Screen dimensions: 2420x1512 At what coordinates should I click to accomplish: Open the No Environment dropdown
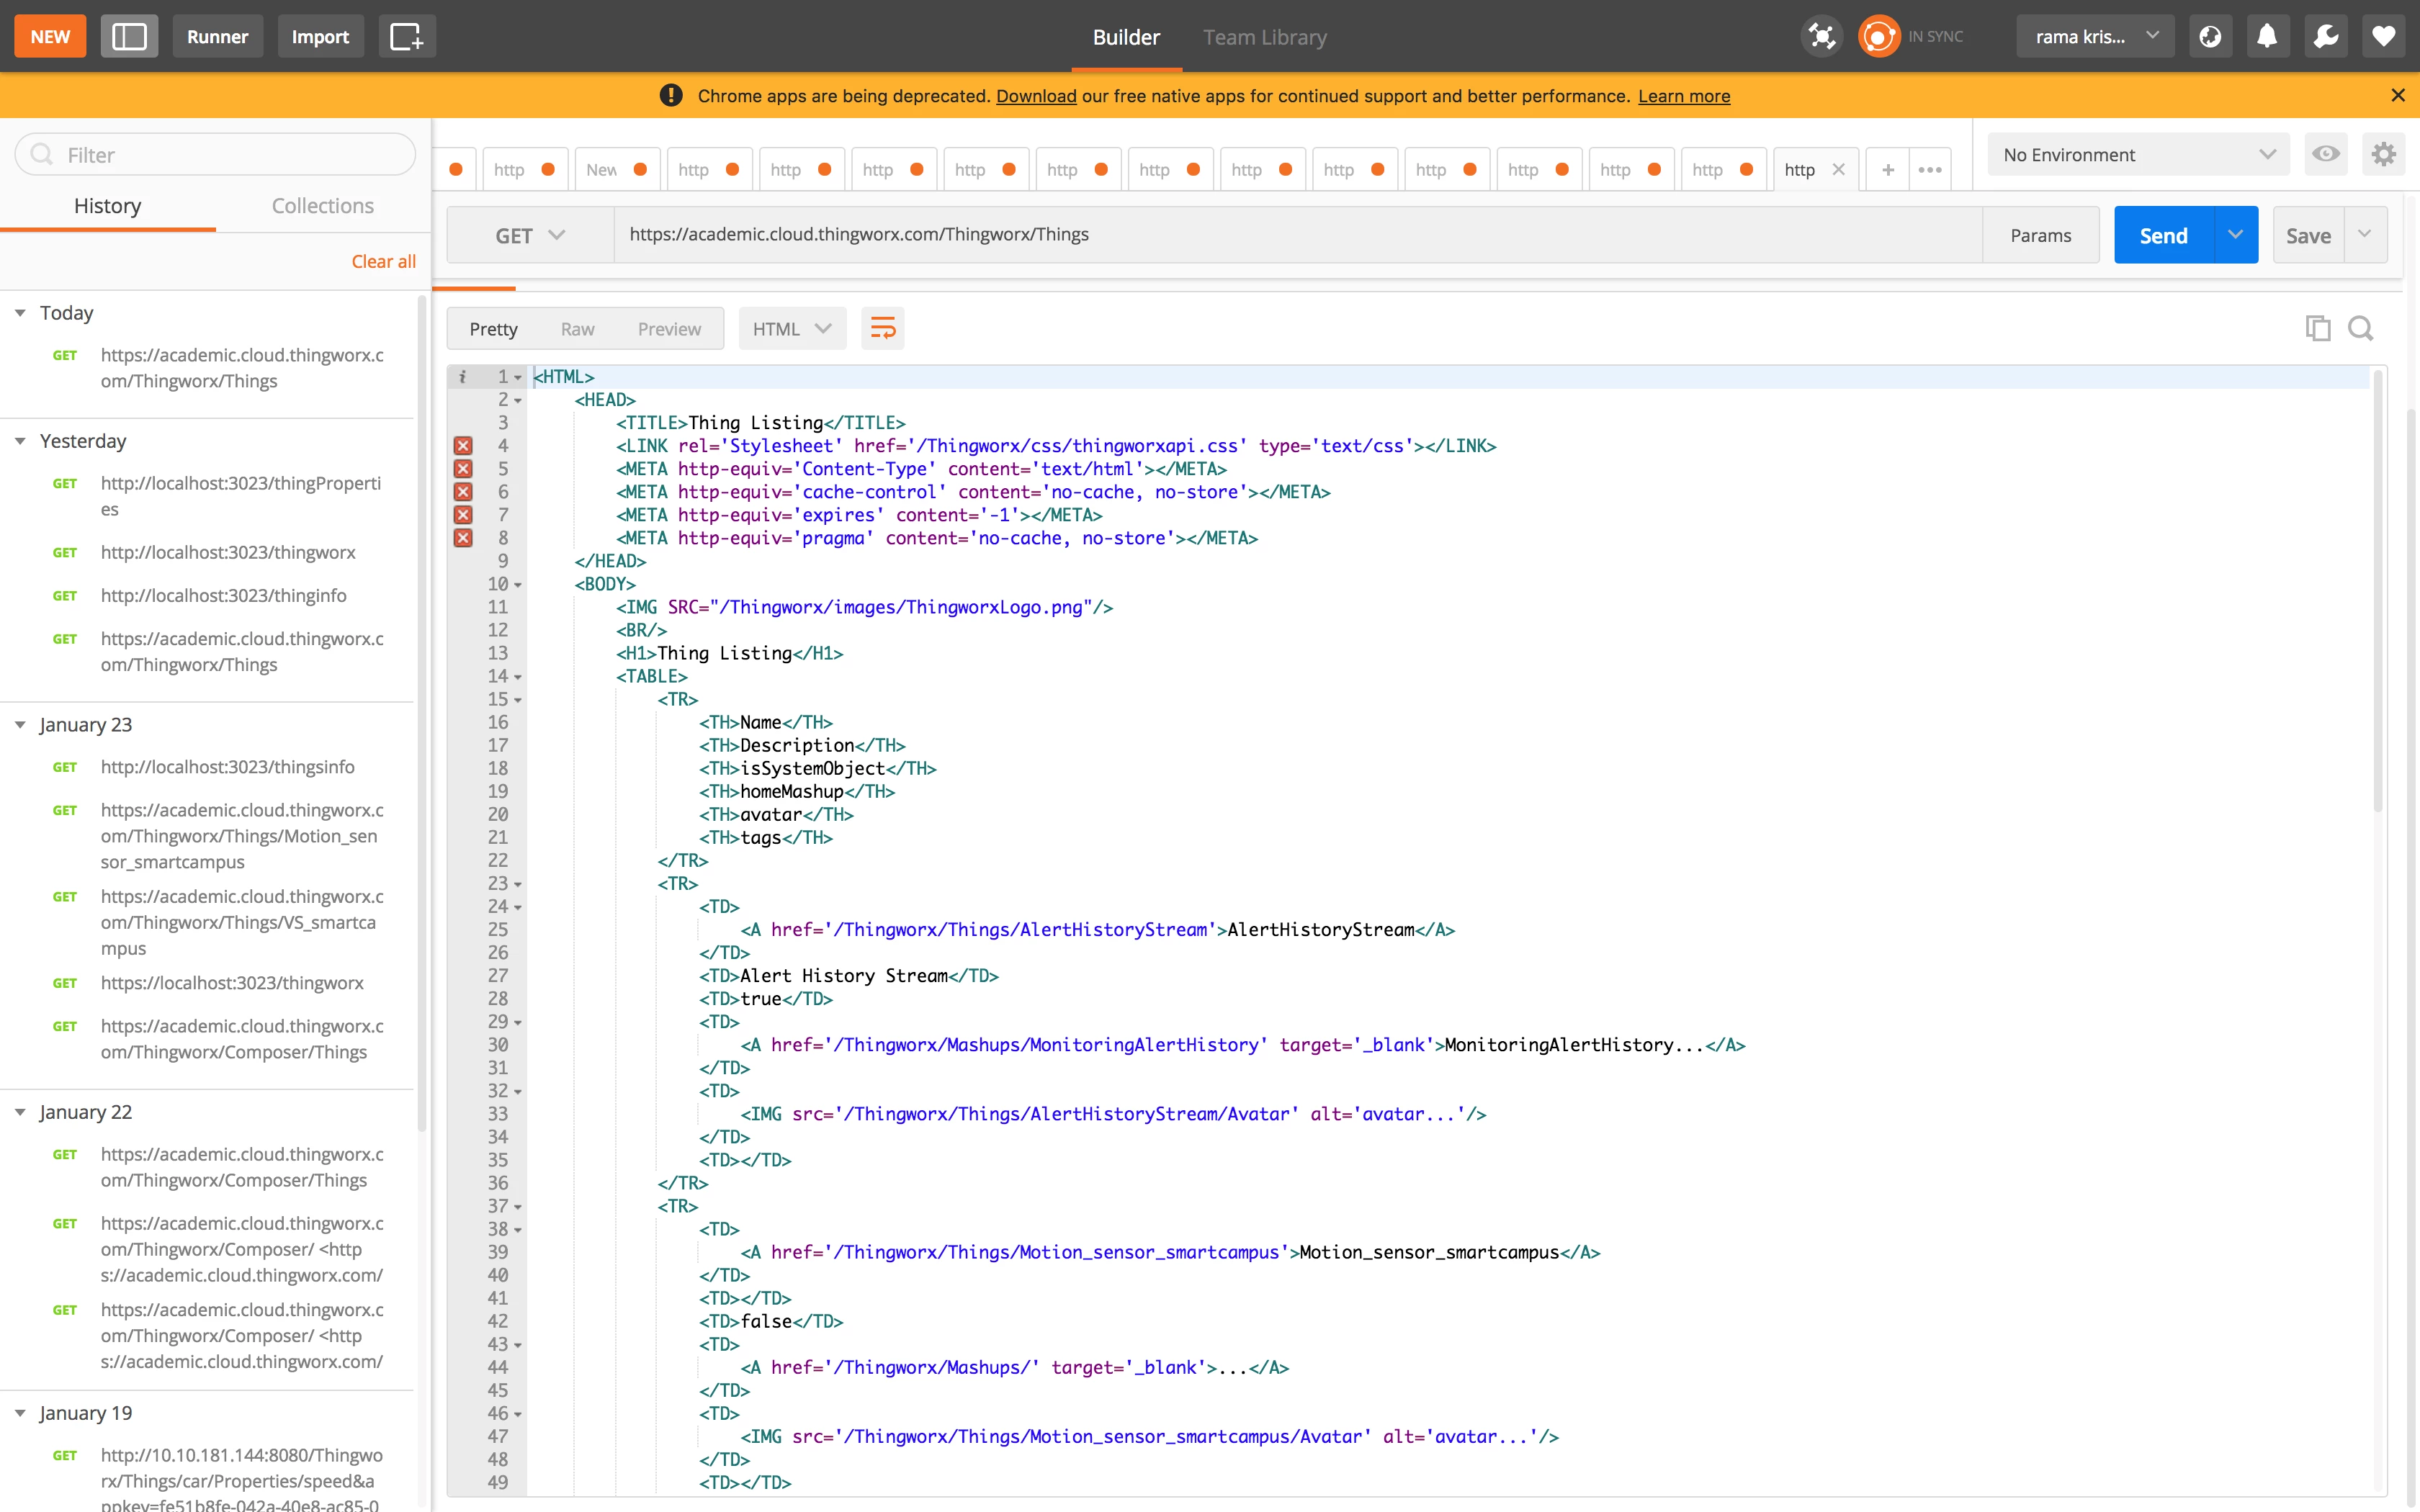tap(2138, 154)
